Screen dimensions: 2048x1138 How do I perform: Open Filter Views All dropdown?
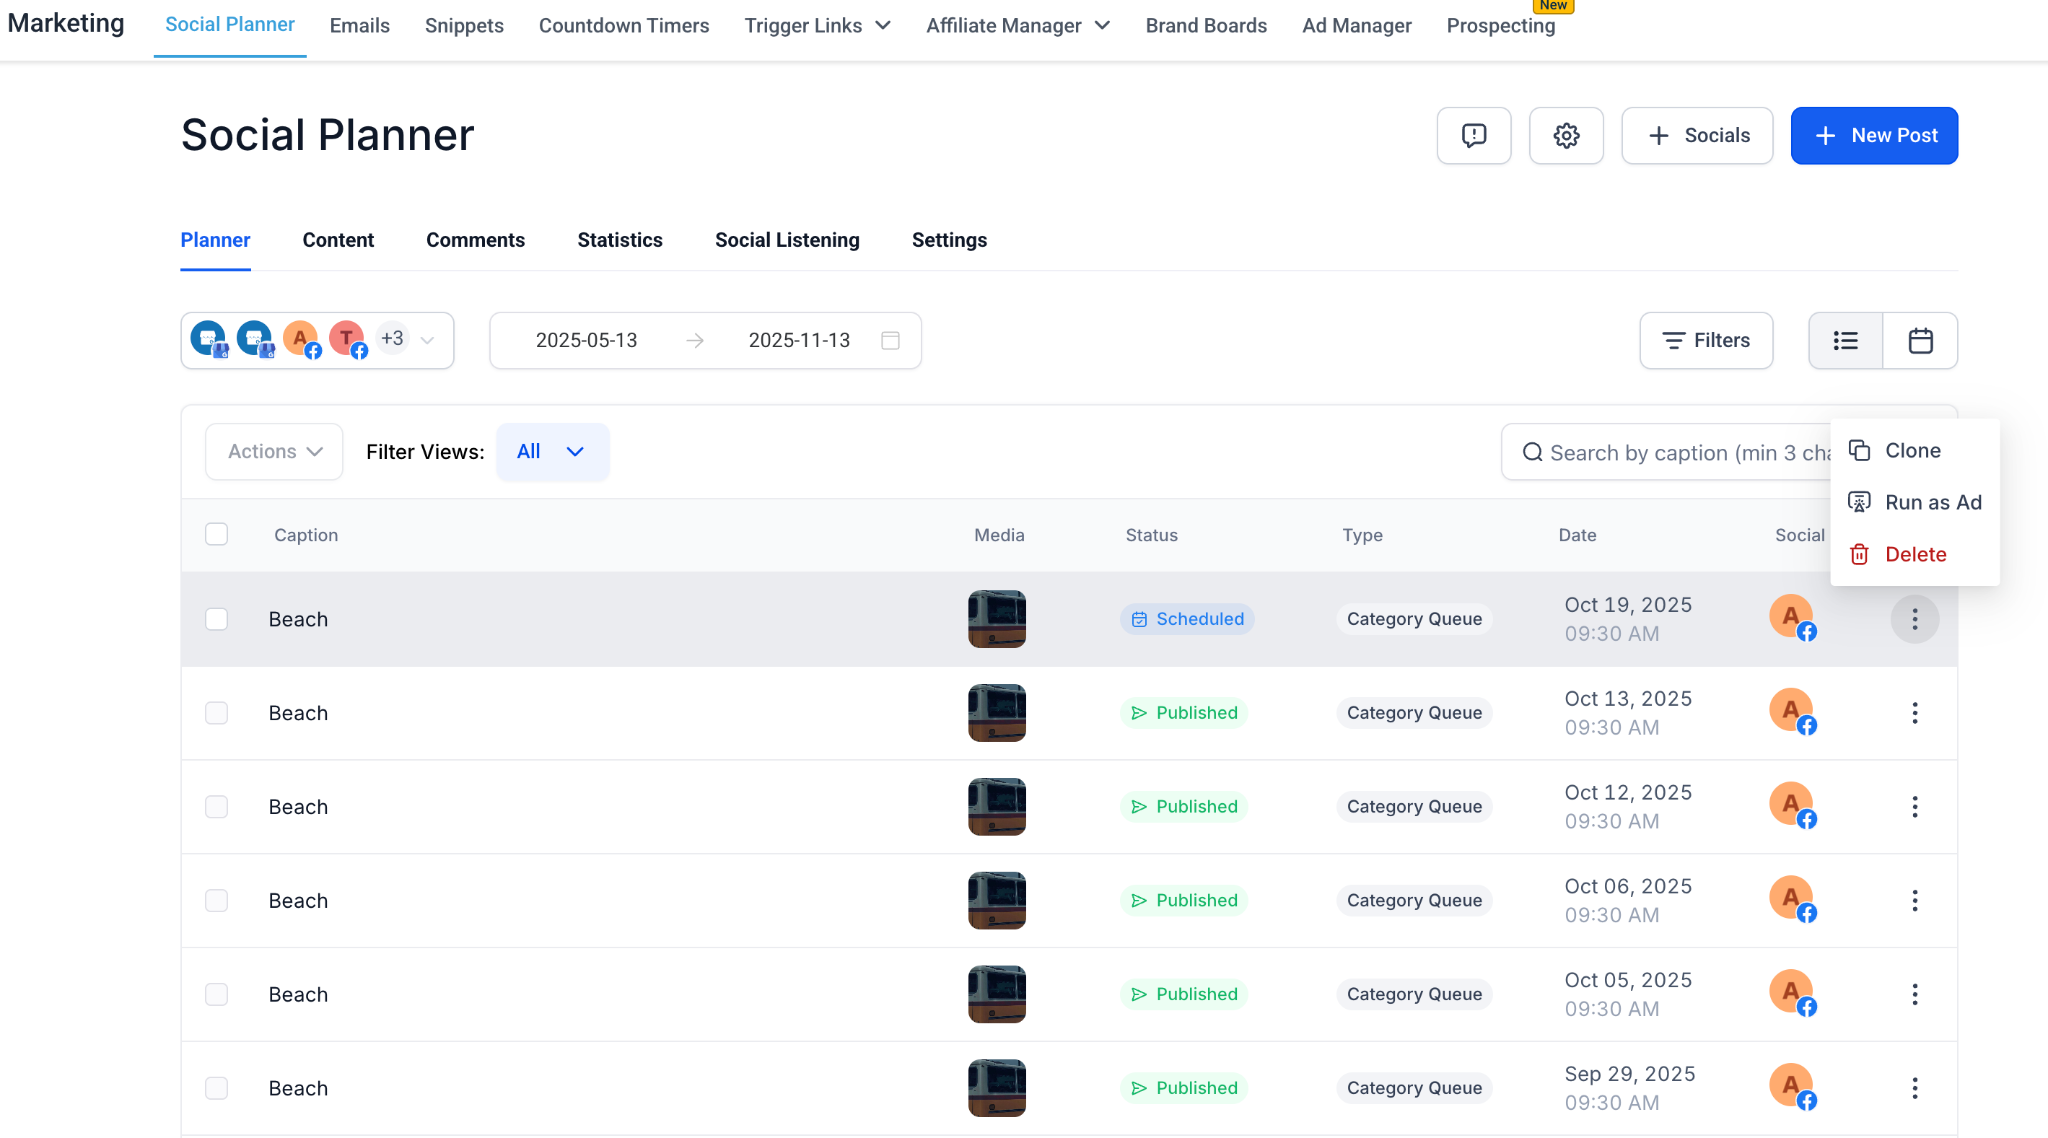click(x=551, y=452)
